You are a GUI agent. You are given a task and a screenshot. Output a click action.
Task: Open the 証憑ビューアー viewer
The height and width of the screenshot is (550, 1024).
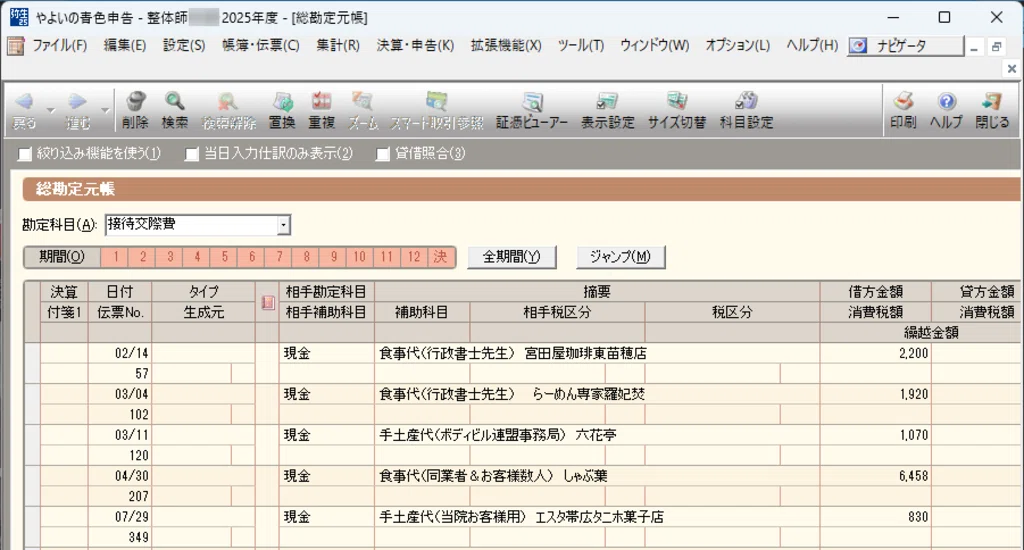(532, 110)
